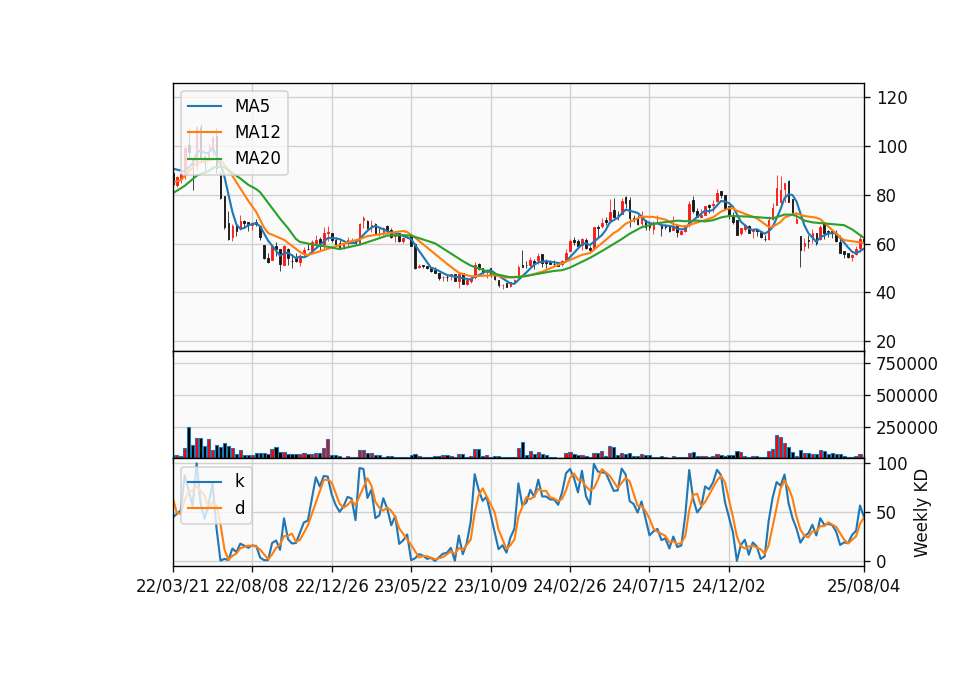Click the orange MA12 legend line sample
The width and height of the screenshot is (960, 690).
click(x=204, y=132)
